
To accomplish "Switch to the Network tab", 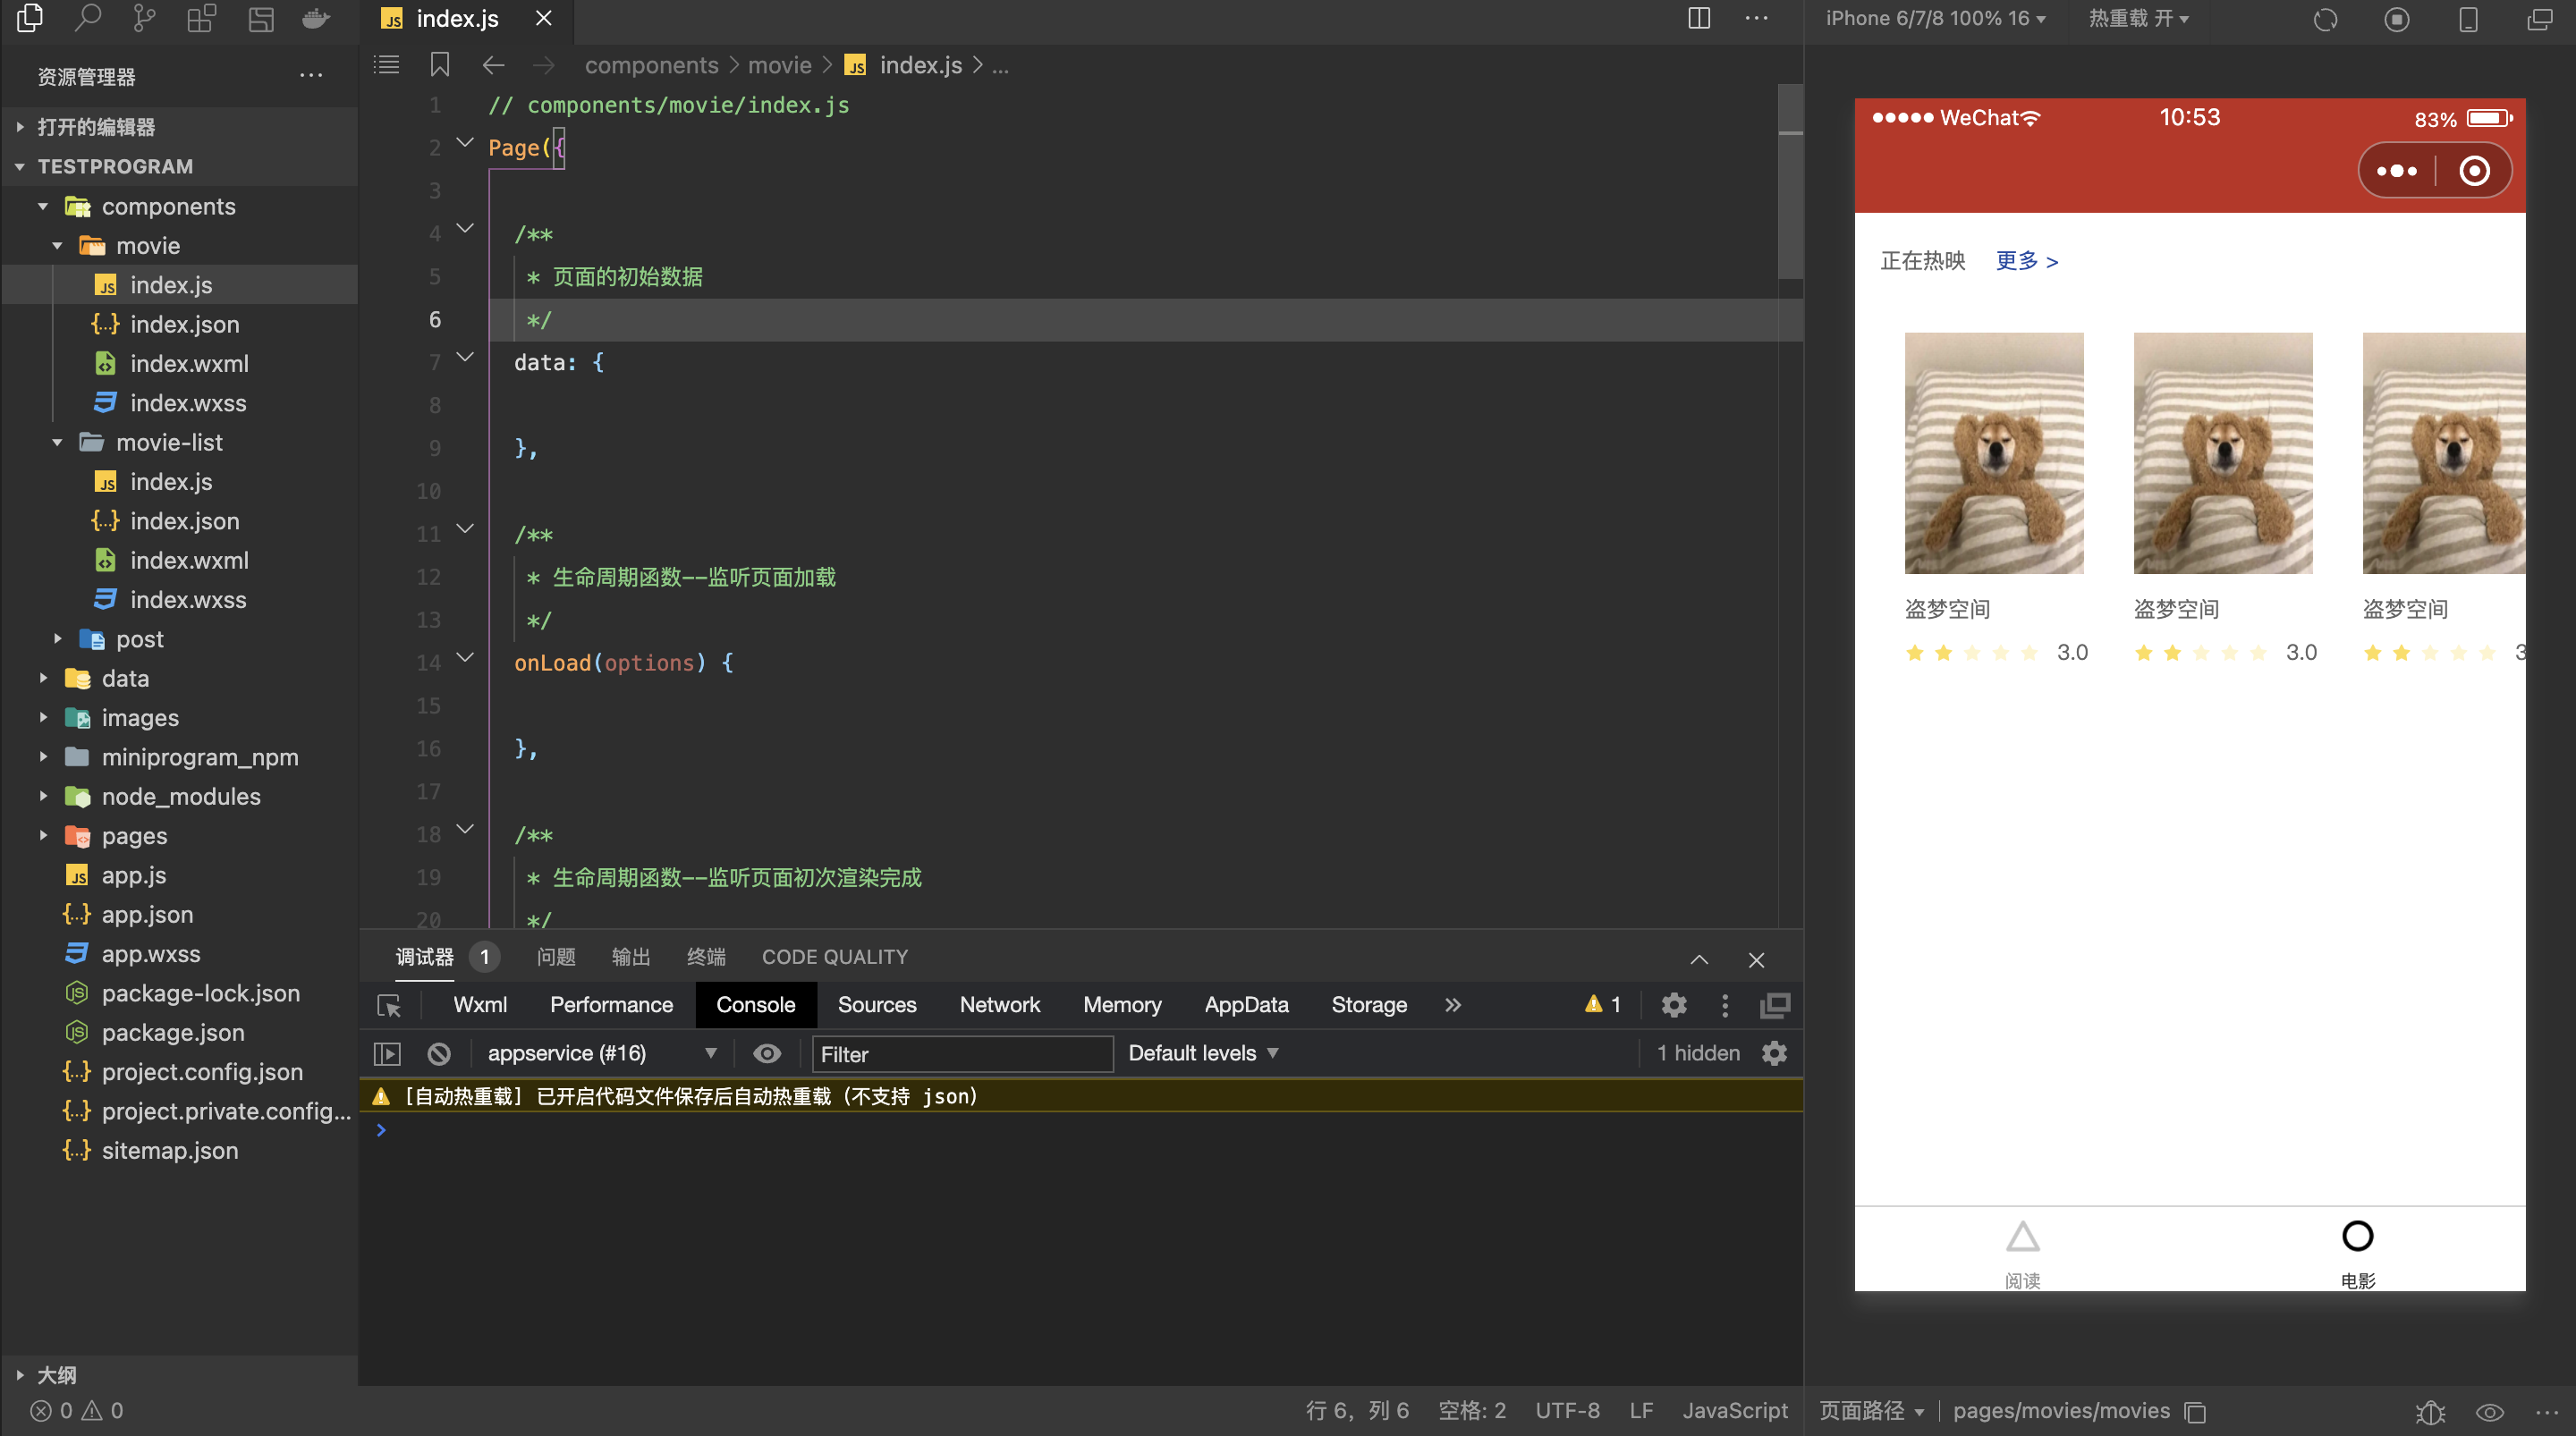I will [x=1000, y=1005].
